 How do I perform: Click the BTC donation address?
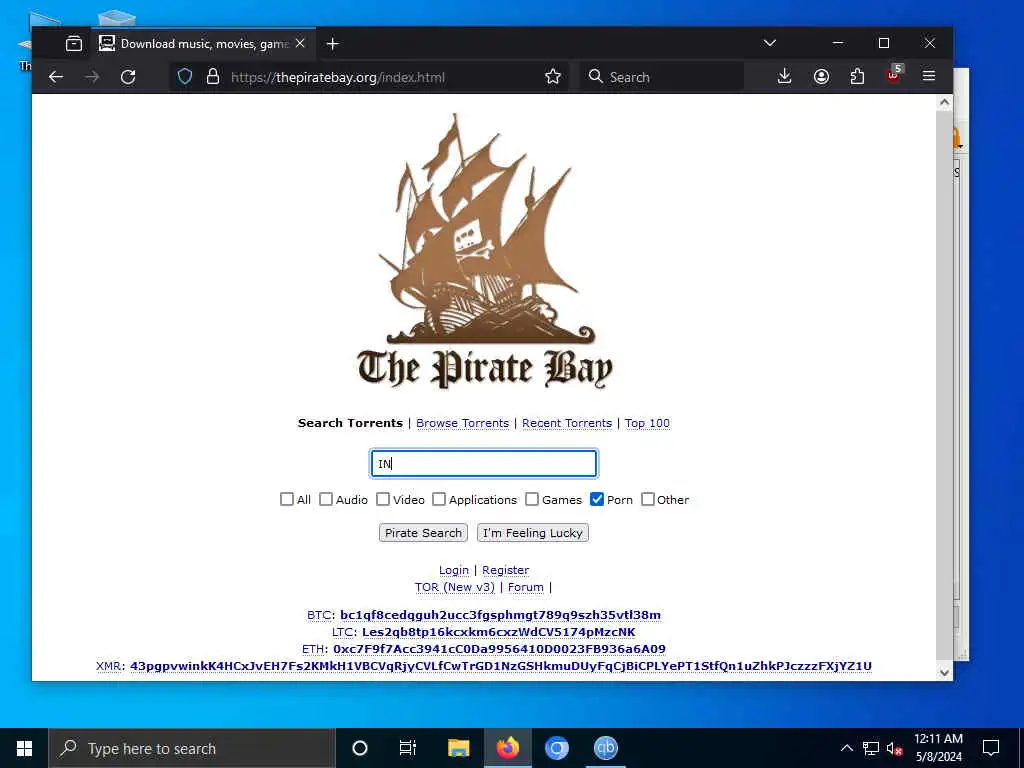[x=500, y=615]
